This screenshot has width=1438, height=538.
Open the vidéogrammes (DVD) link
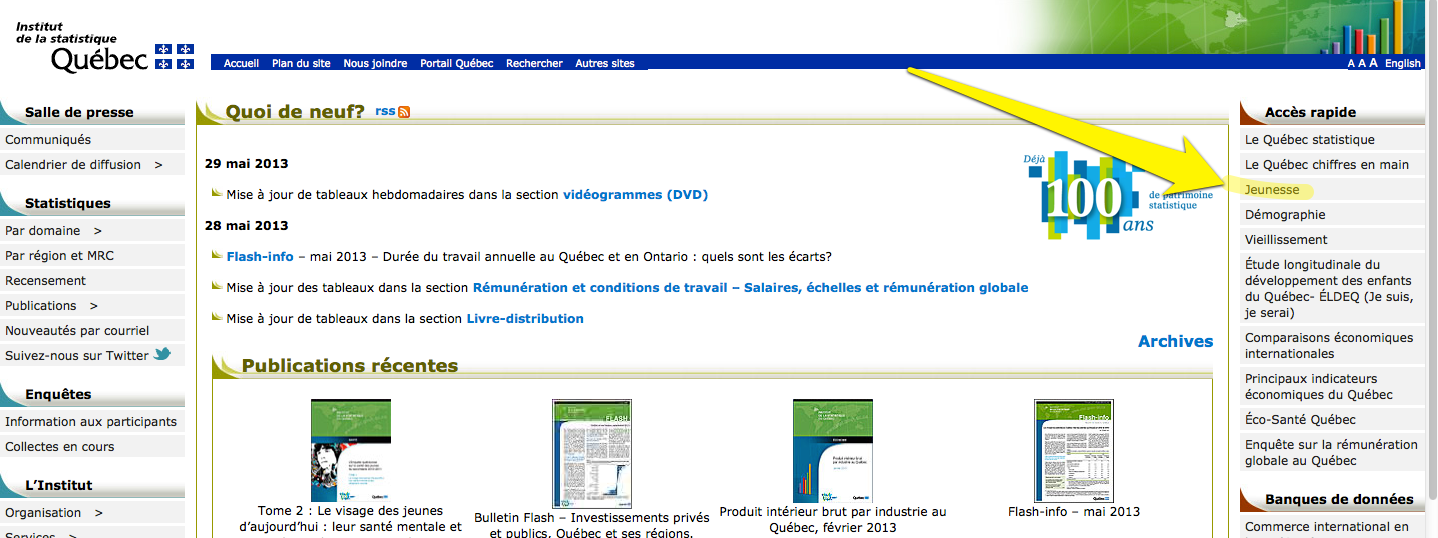coord(635,195)
